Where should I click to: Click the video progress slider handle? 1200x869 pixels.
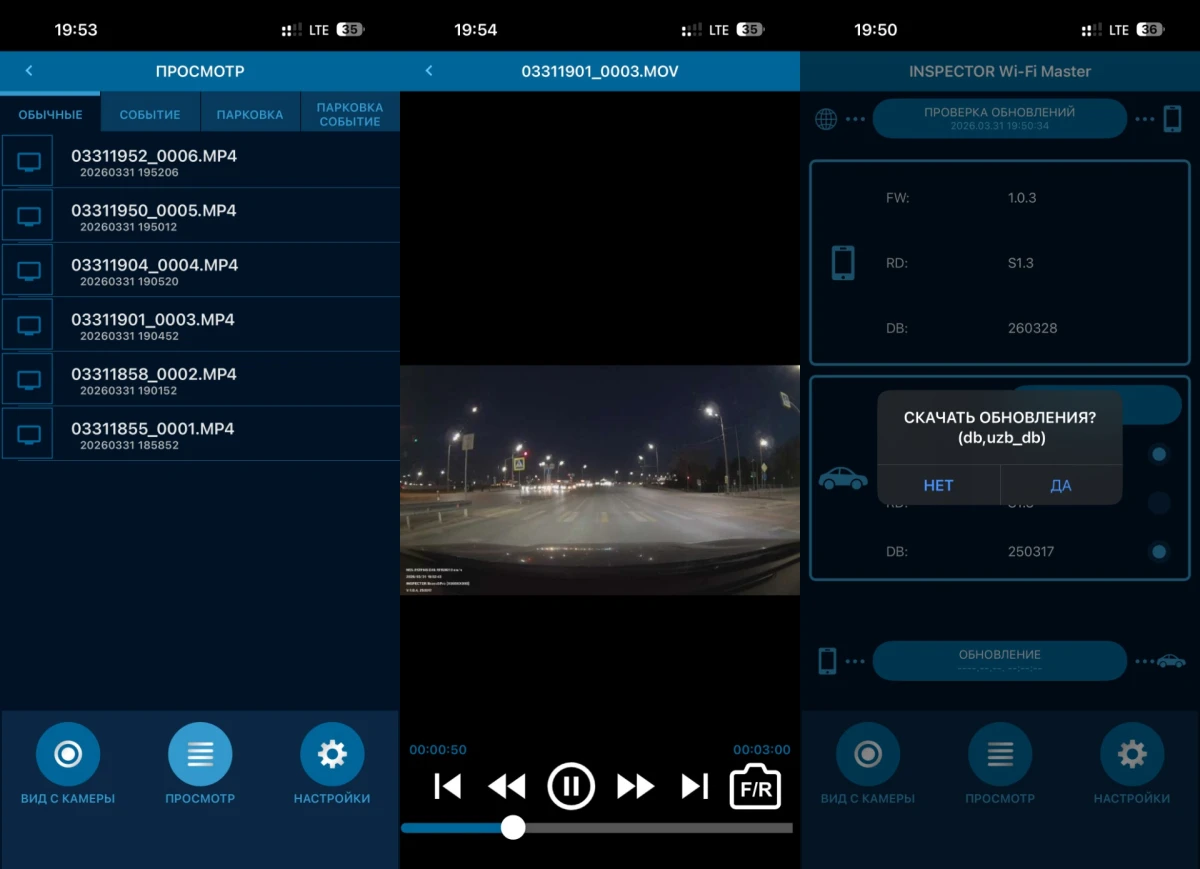click(513, 827)
